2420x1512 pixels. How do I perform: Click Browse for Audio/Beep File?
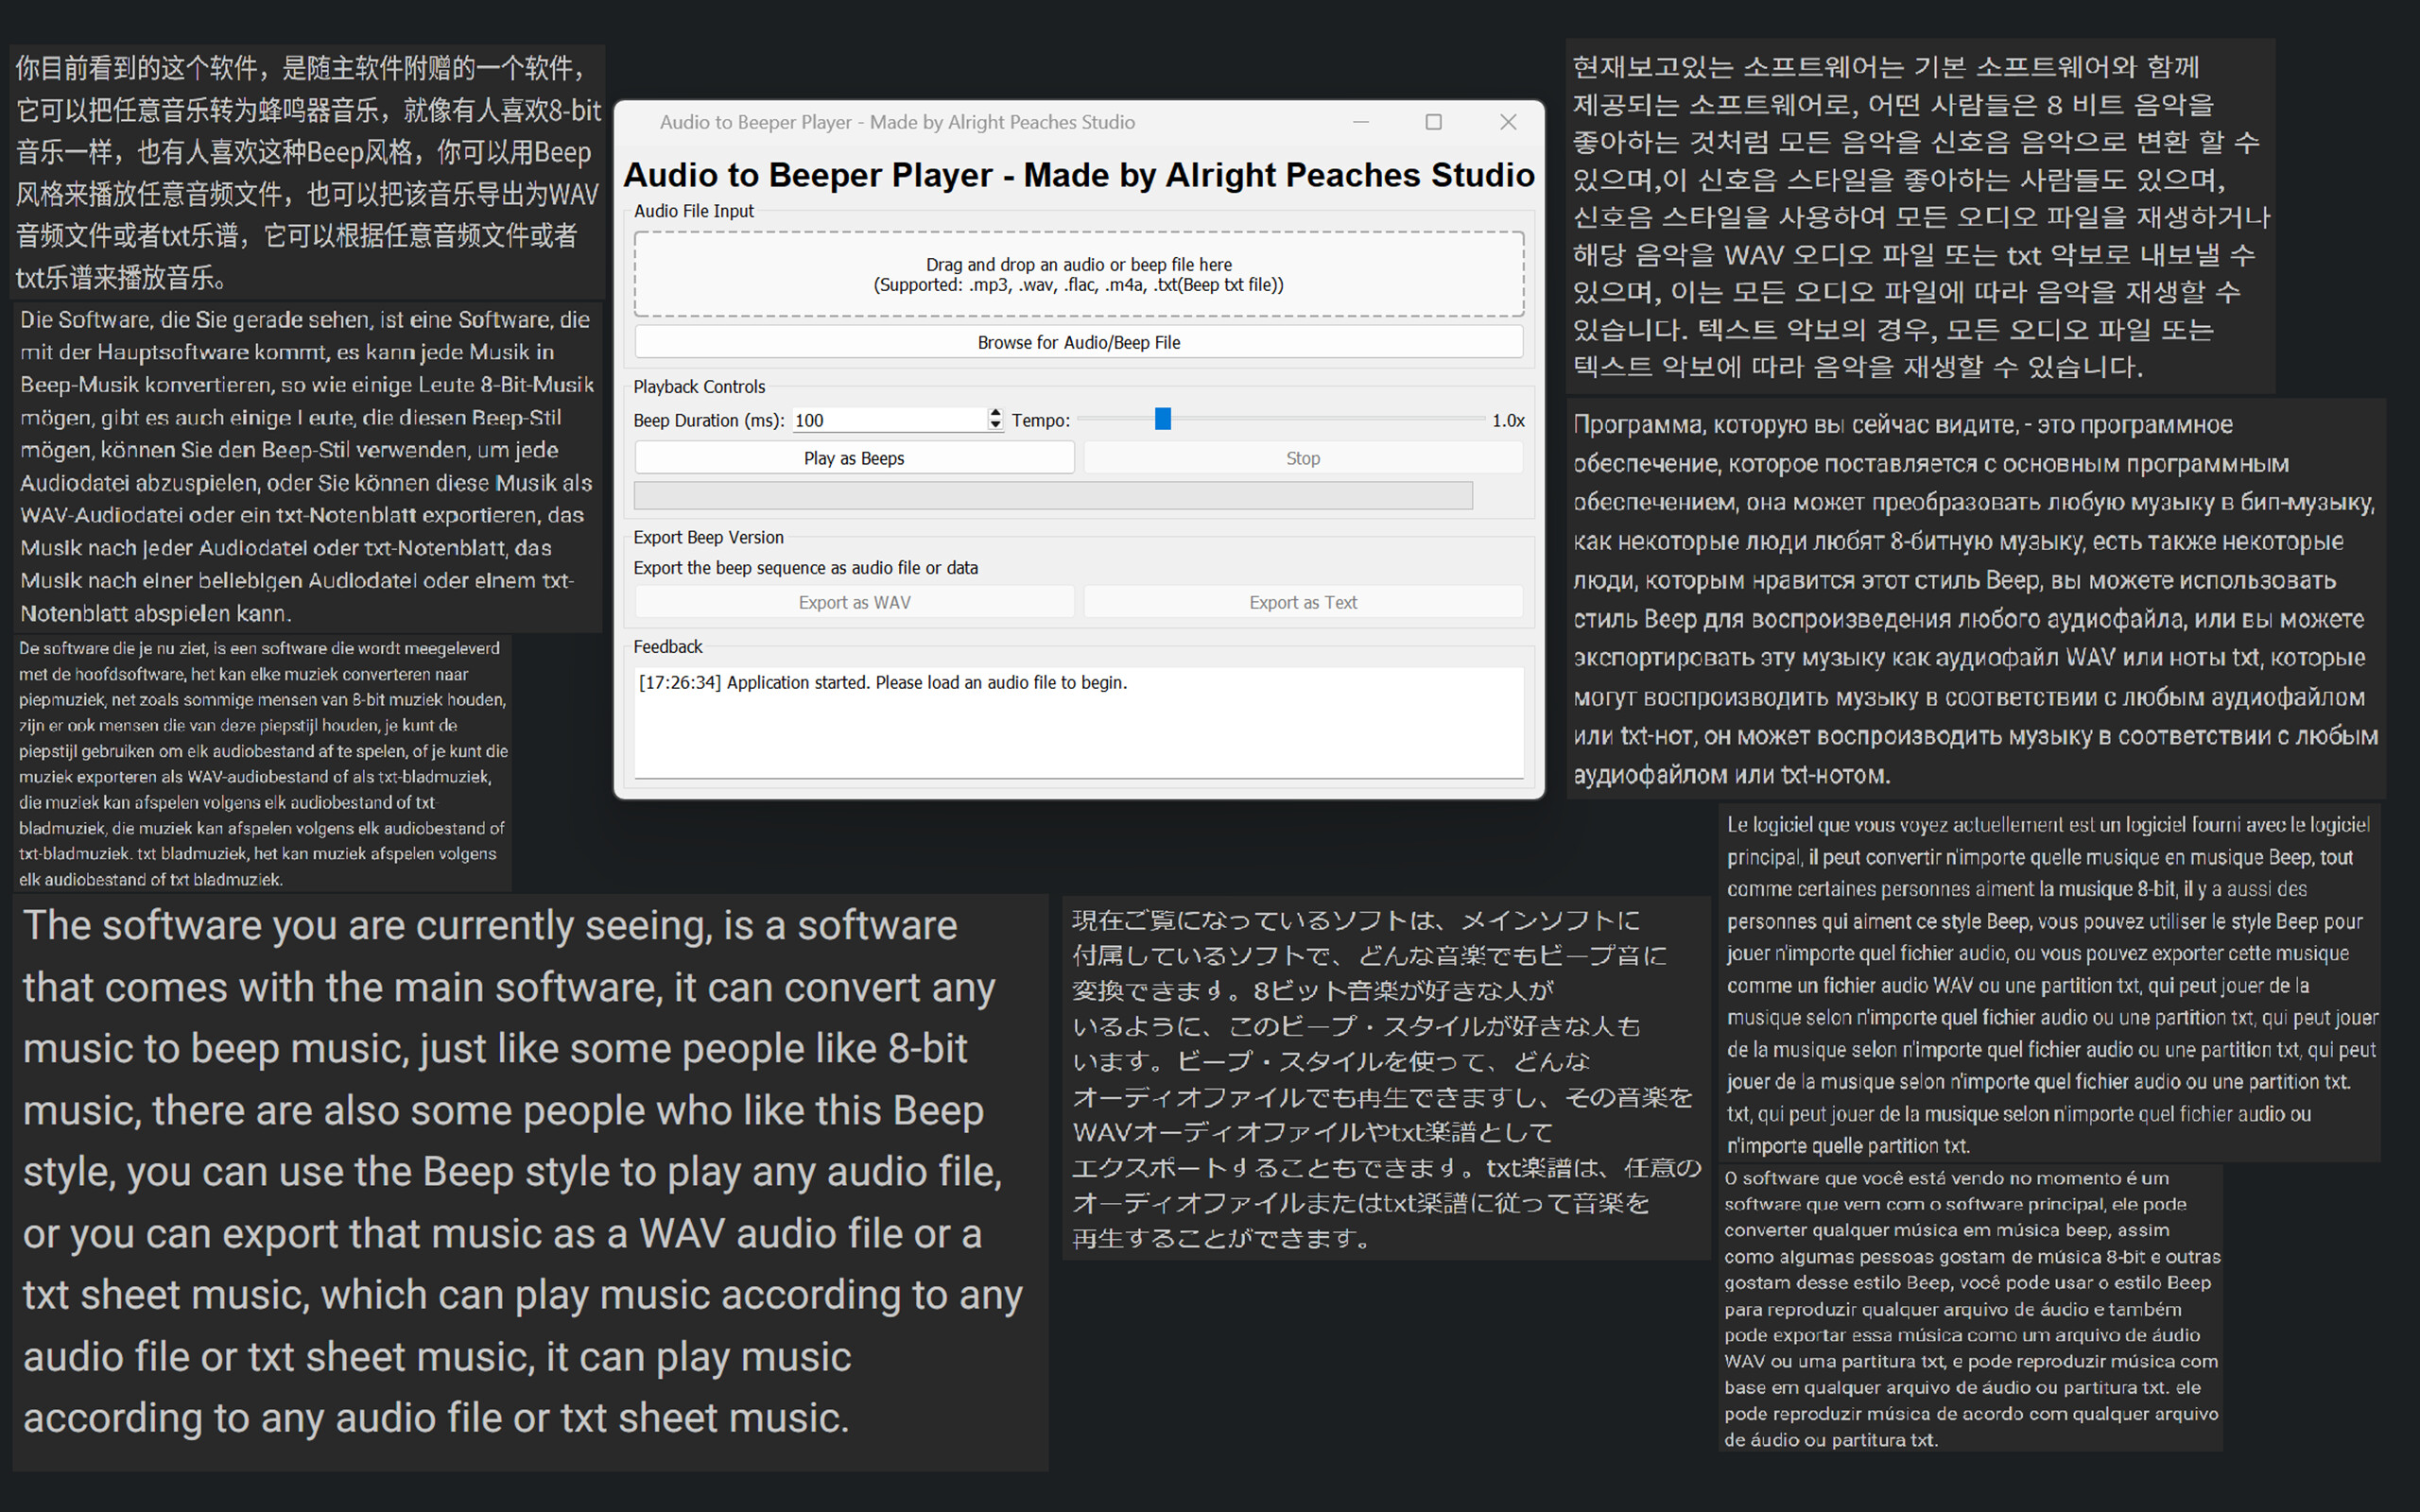pos(1078,341)
